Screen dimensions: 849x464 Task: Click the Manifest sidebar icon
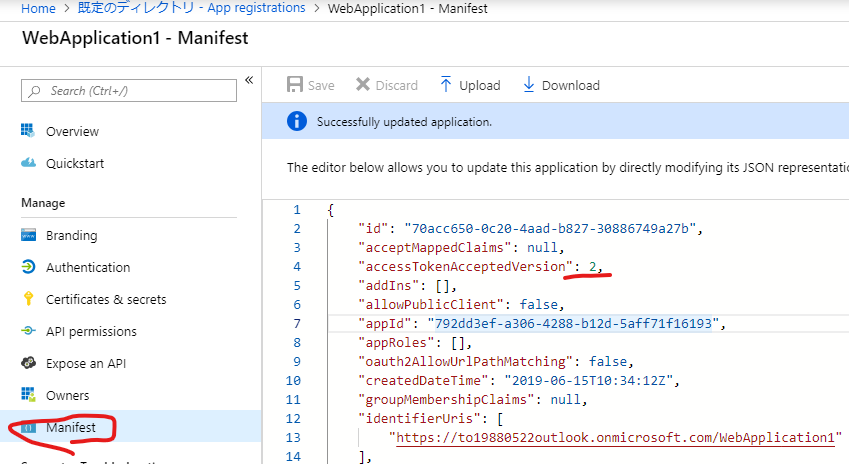pyautogui.click(x=28, y=428)
